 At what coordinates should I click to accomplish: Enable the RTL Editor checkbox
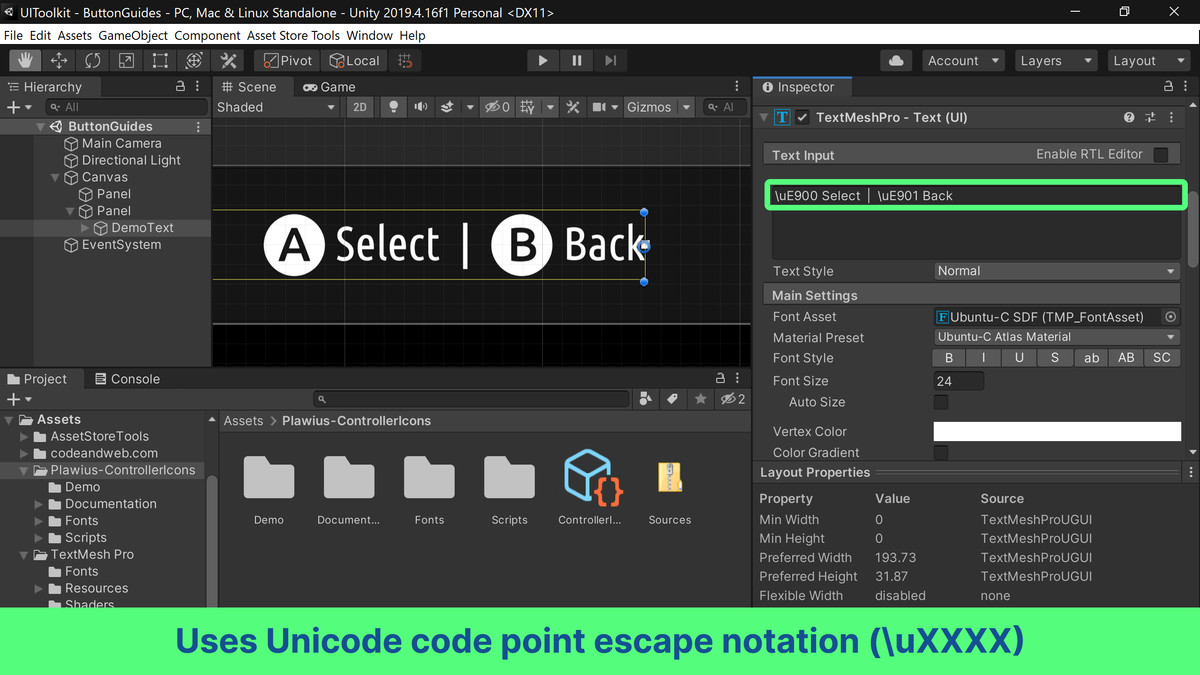tap(1161, 155)
